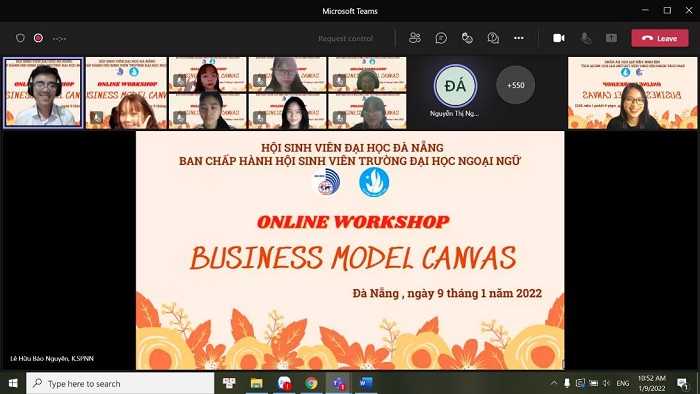The image size is (700, 394).
Task: Click the round blue logo on the slide
Action: coord(374,182)
